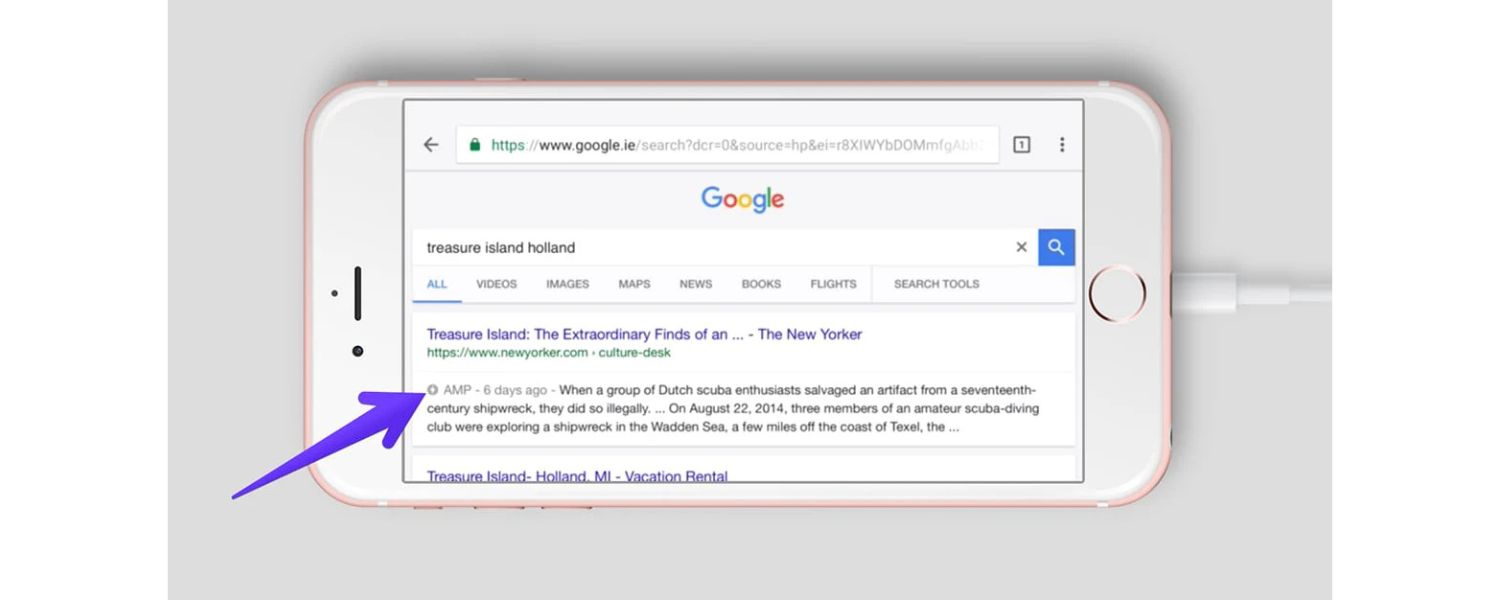Clear the search query with the X
This screenshot has height=600, width=1500.
pyautogui.click(x=1021, y=247)
